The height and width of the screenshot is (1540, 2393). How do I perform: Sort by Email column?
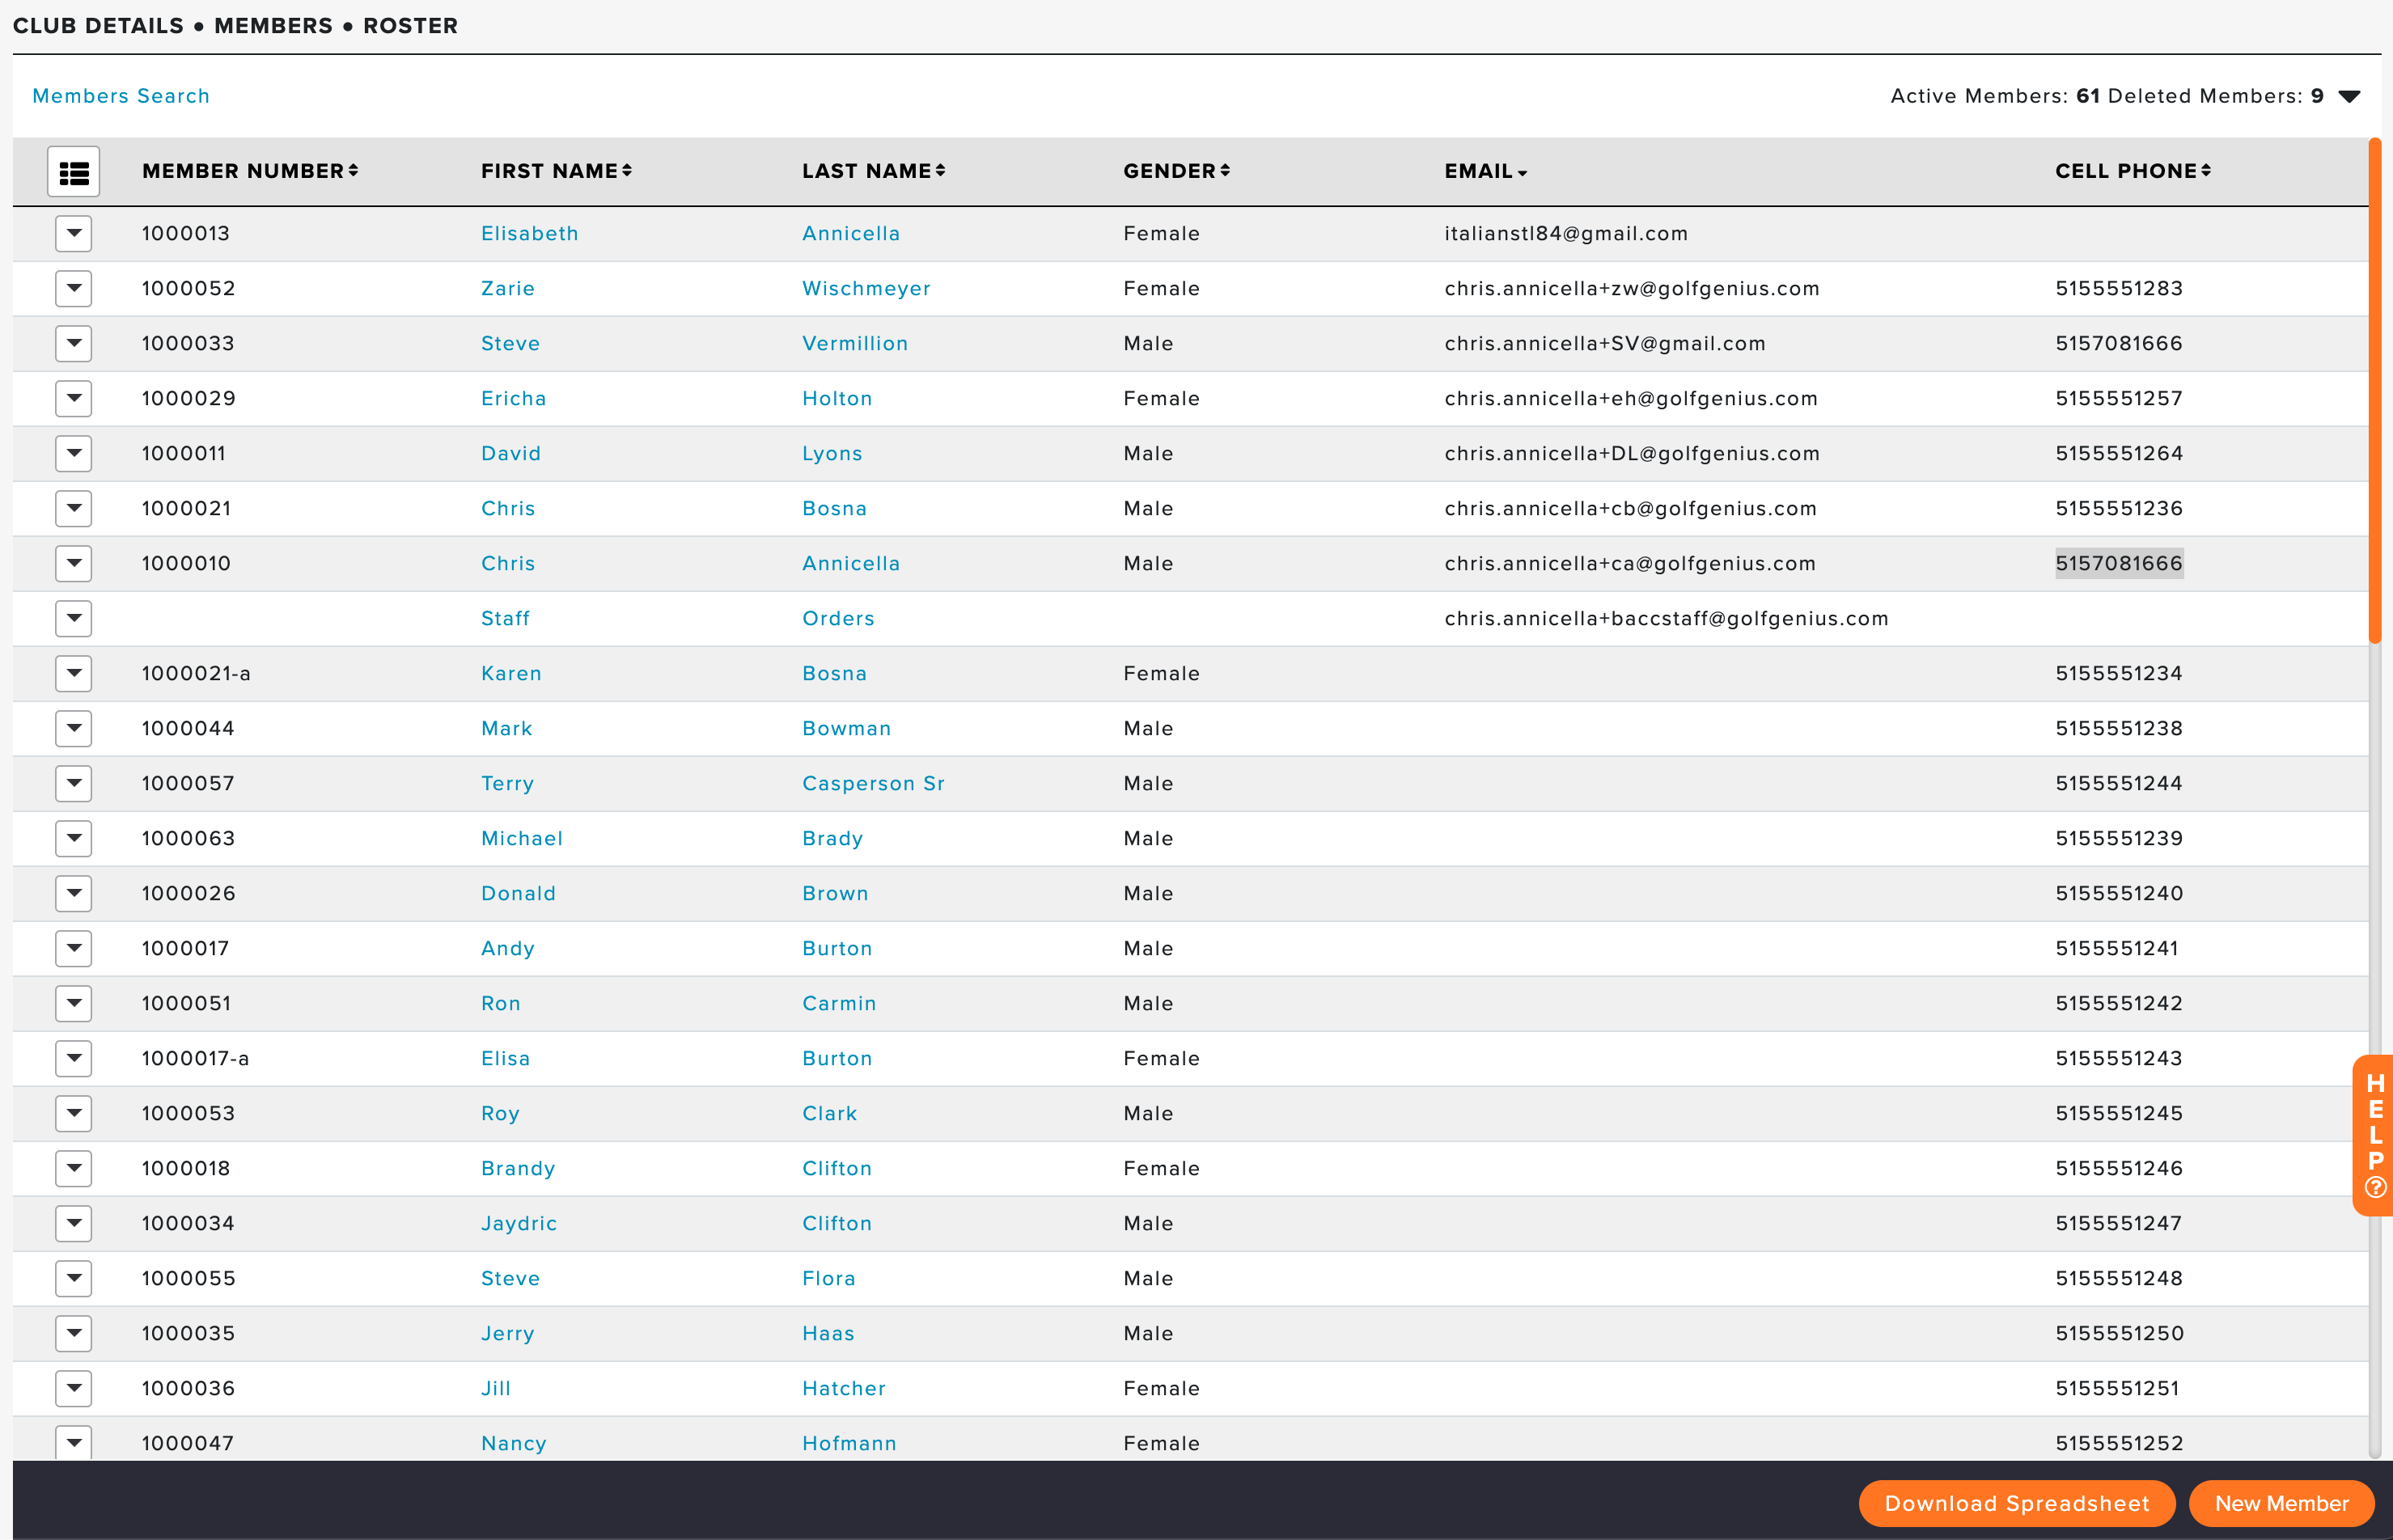(1485, 171)
